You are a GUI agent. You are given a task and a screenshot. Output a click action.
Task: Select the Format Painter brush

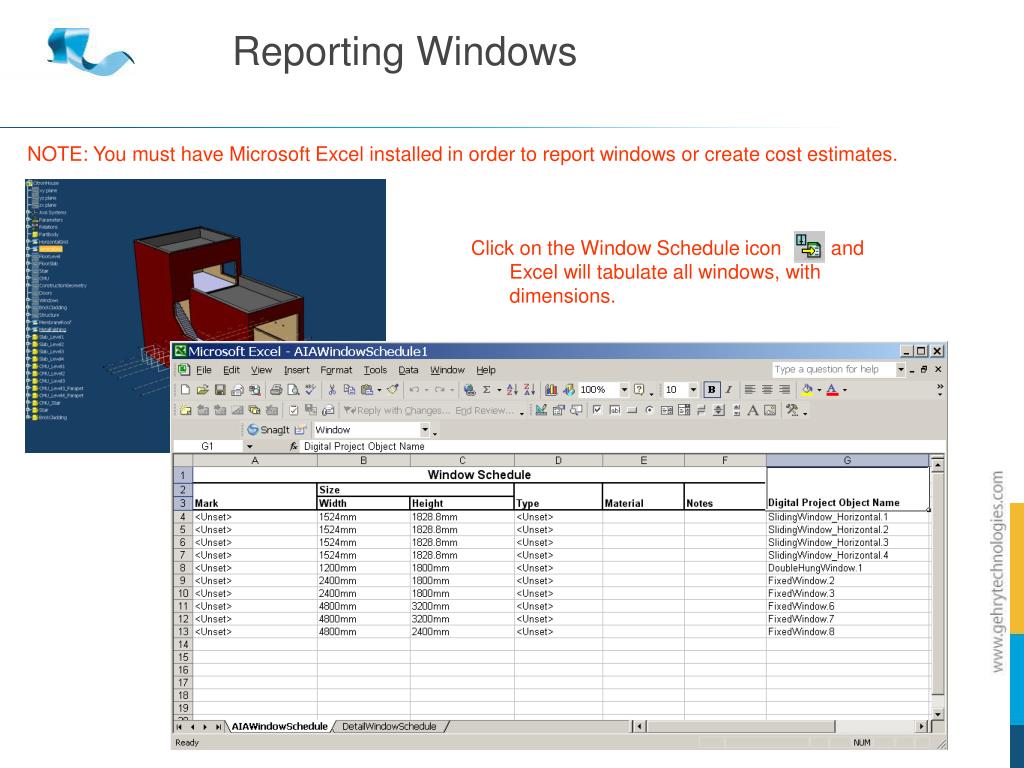(392, 390)
